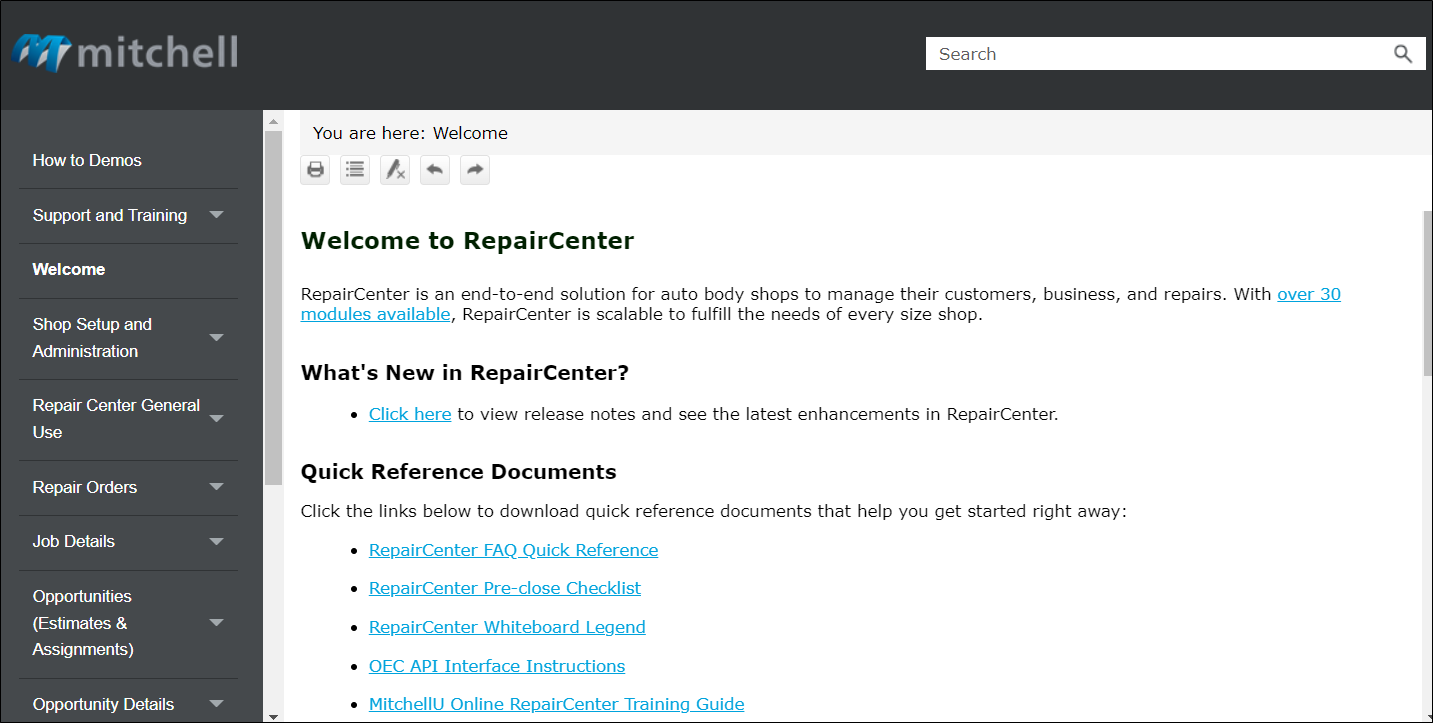Go forward with the right arrow icon
Viewport: 1433px width, 723px height.
pos(475,170)
